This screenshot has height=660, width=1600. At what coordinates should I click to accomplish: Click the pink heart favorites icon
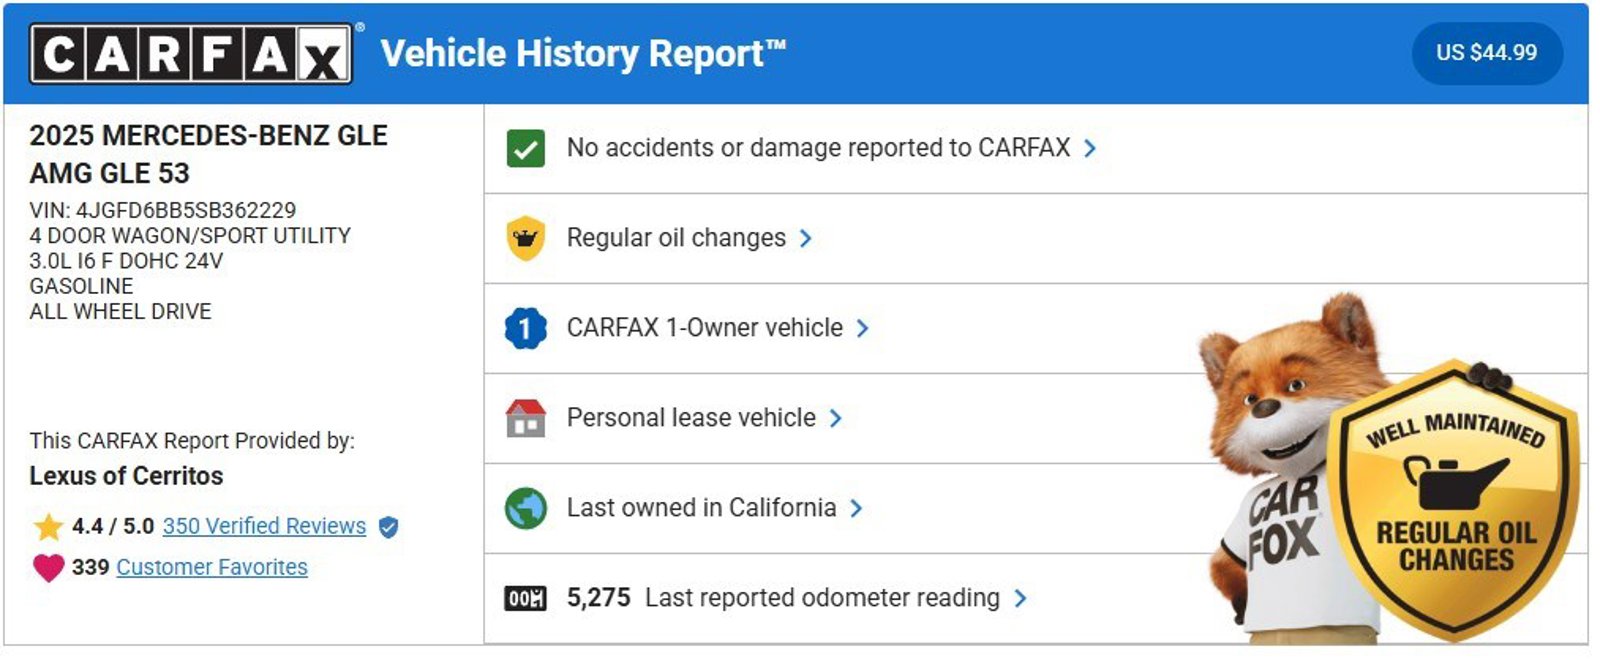tap(48, 568)
